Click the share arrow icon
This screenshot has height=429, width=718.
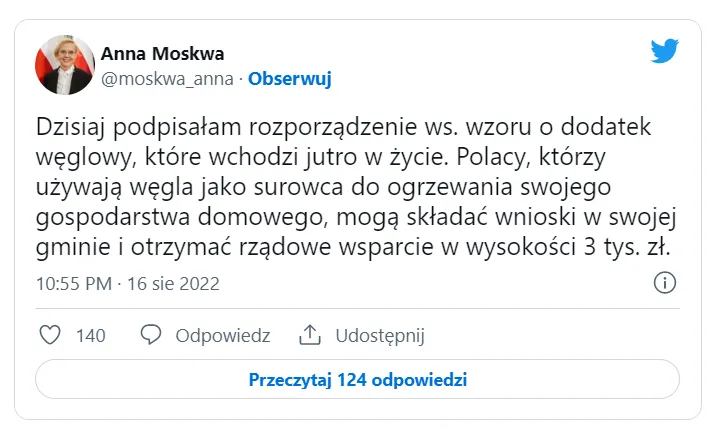(x=311, y=335)
